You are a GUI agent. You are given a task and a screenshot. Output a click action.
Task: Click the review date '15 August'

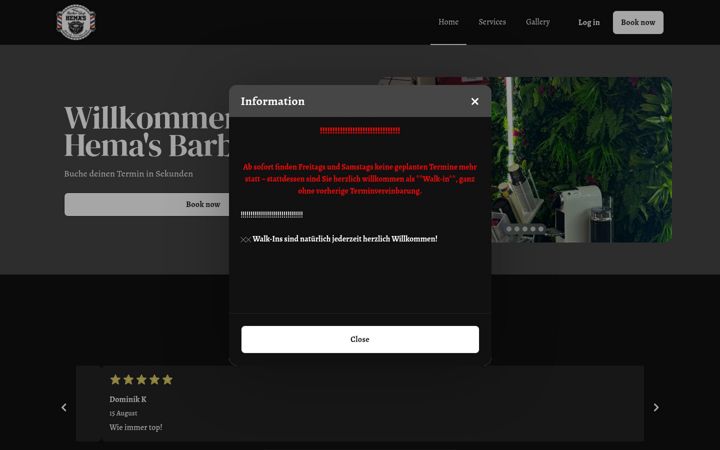point(123,413)
